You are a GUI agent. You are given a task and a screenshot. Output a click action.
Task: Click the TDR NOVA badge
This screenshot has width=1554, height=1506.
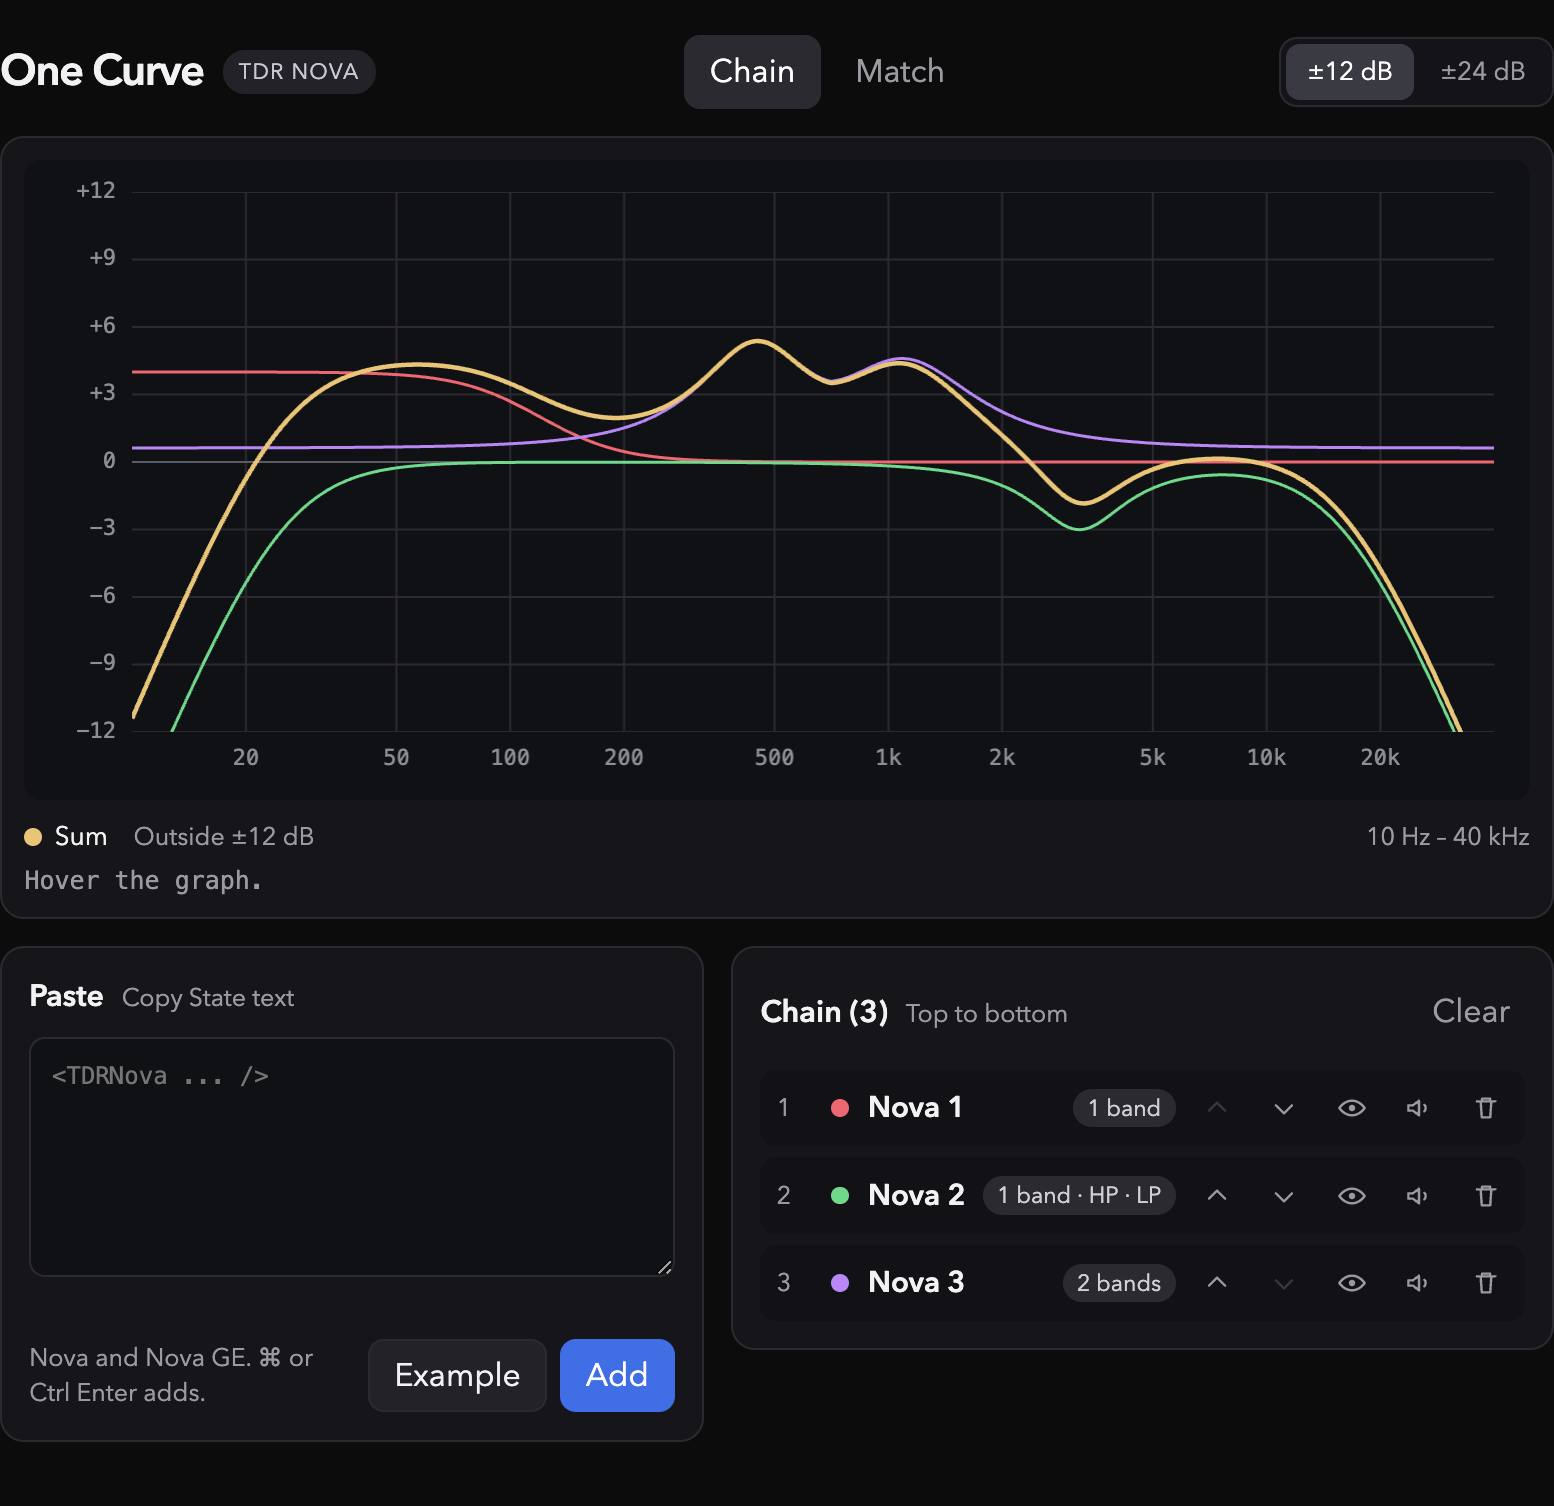point(299,72)
